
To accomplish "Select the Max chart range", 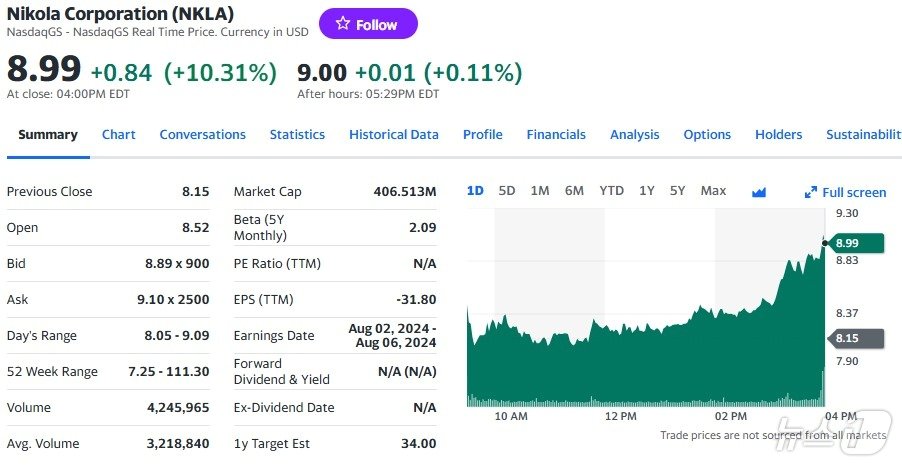I will 713,191.
